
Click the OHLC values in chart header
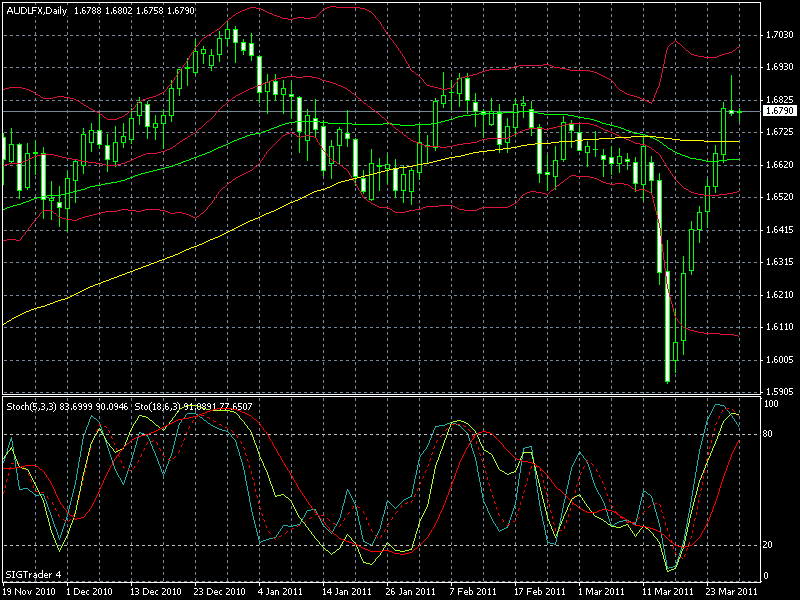pos(135,10)
